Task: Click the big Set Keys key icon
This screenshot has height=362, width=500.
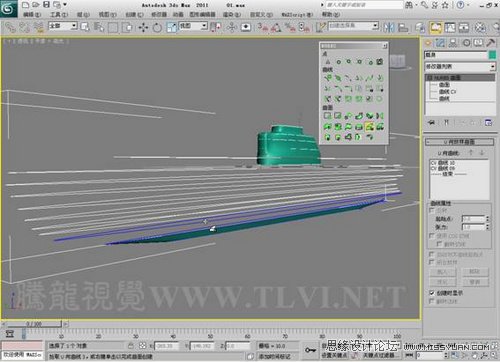Action: click(310, 350)
